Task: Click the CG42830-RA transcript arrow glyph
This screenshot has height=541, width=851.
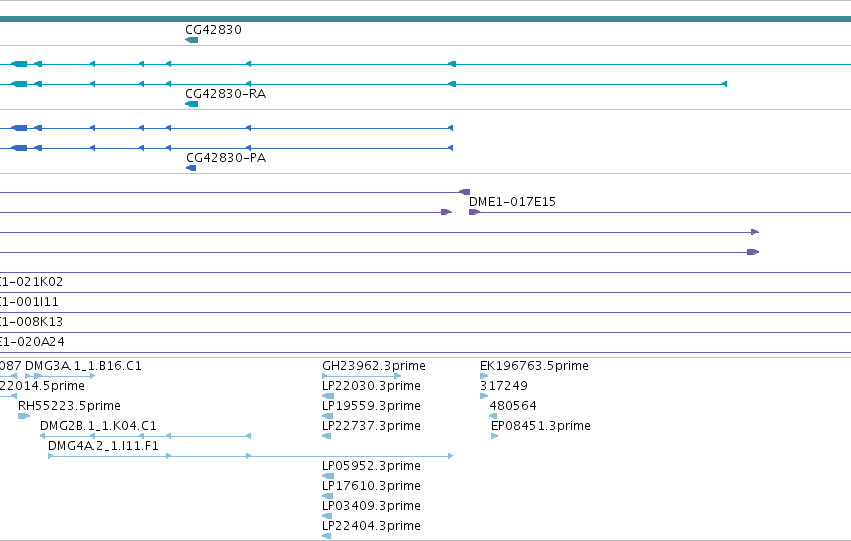Action: point(192,104)
